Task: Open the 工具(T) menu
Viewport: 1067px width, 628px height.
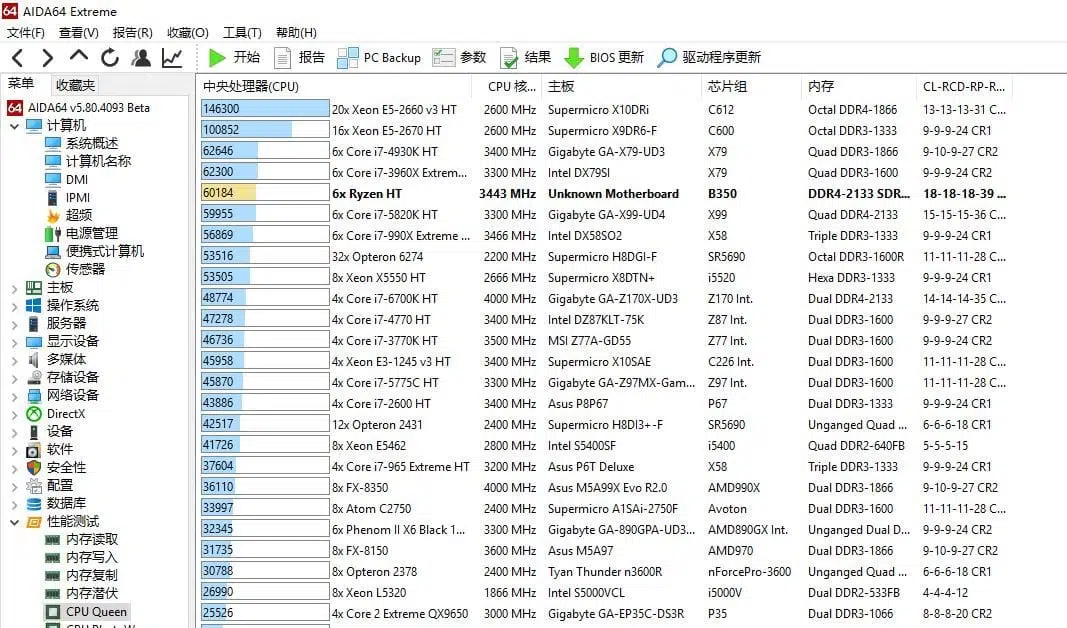Action: click(242, 33)
